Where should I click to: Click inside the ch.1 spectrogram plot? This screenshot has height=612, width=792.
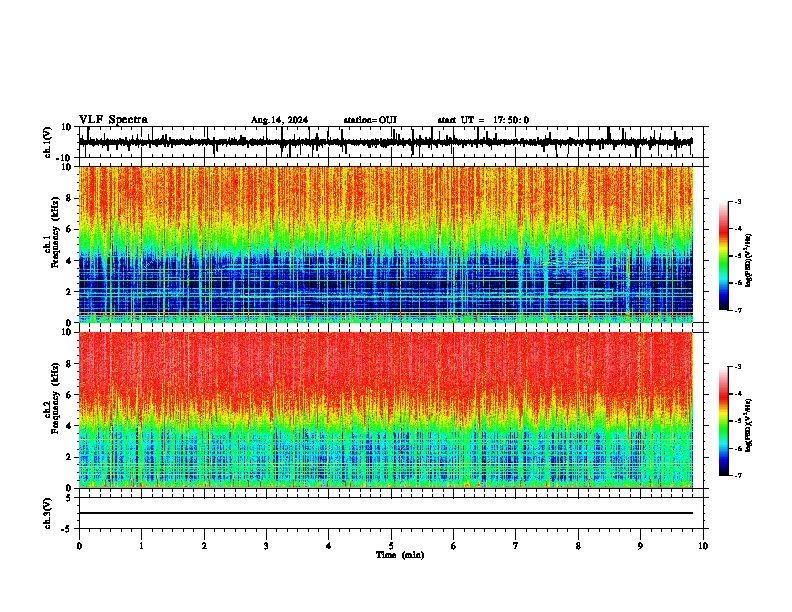pyautogui.click(x=386, y=244)
